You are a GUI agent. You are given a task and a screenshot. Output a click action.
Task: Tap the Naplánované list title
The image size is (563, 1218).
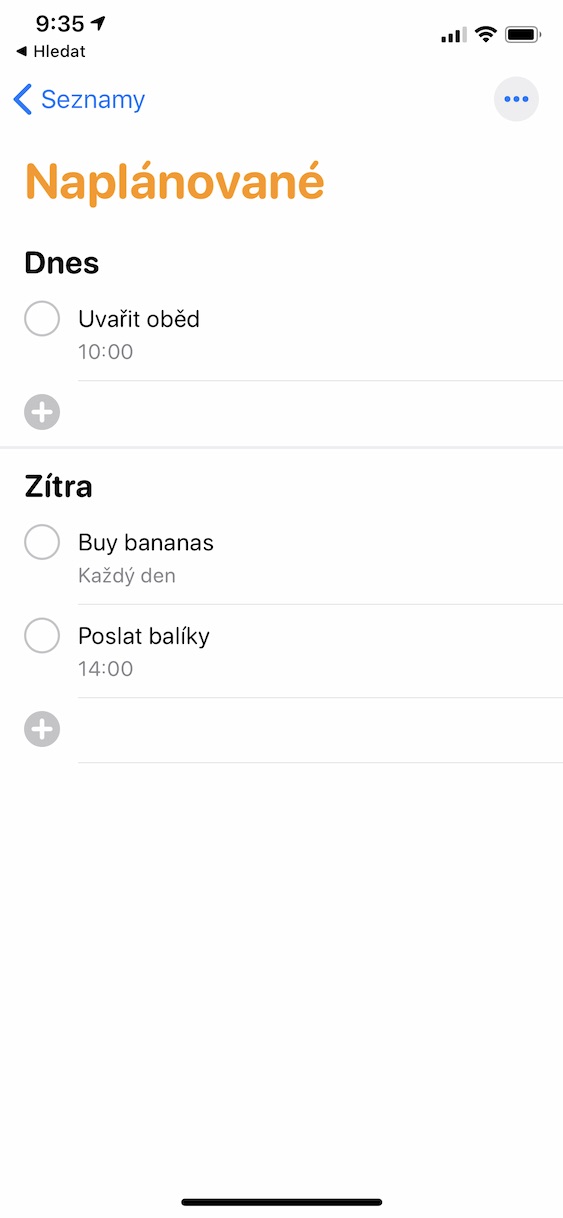[x=175, y=183]
